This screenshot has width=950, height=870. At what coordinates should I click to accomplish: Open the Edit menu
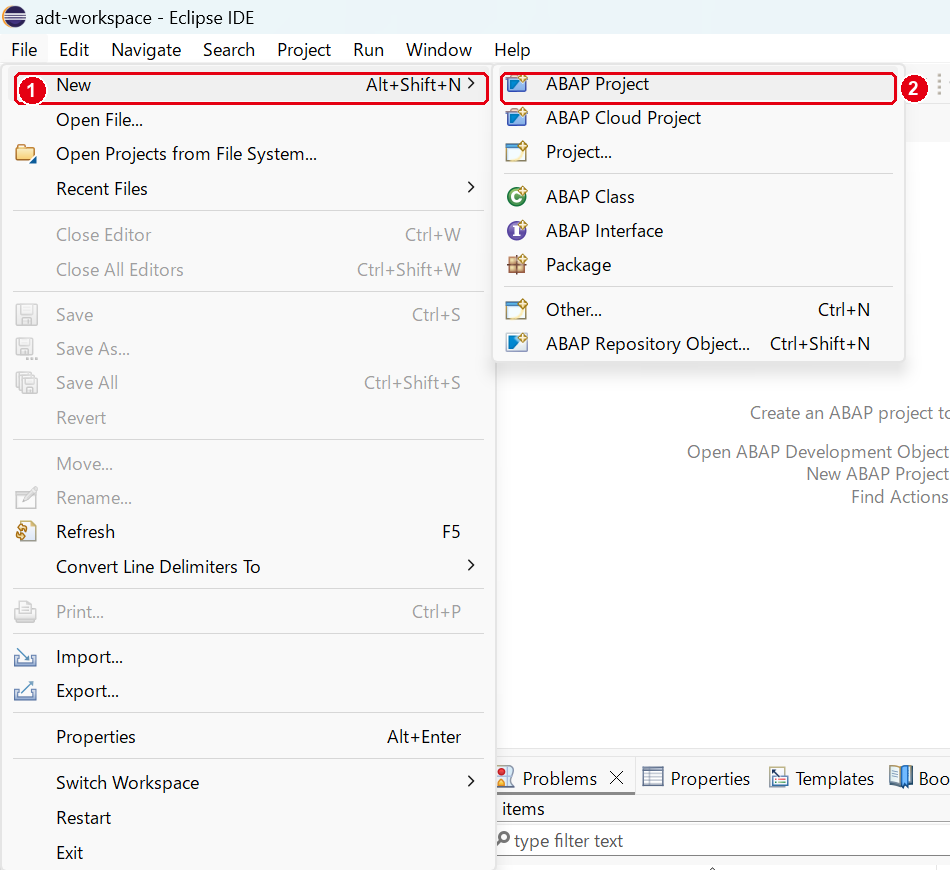pyautogui.click(x=74, y=50)
